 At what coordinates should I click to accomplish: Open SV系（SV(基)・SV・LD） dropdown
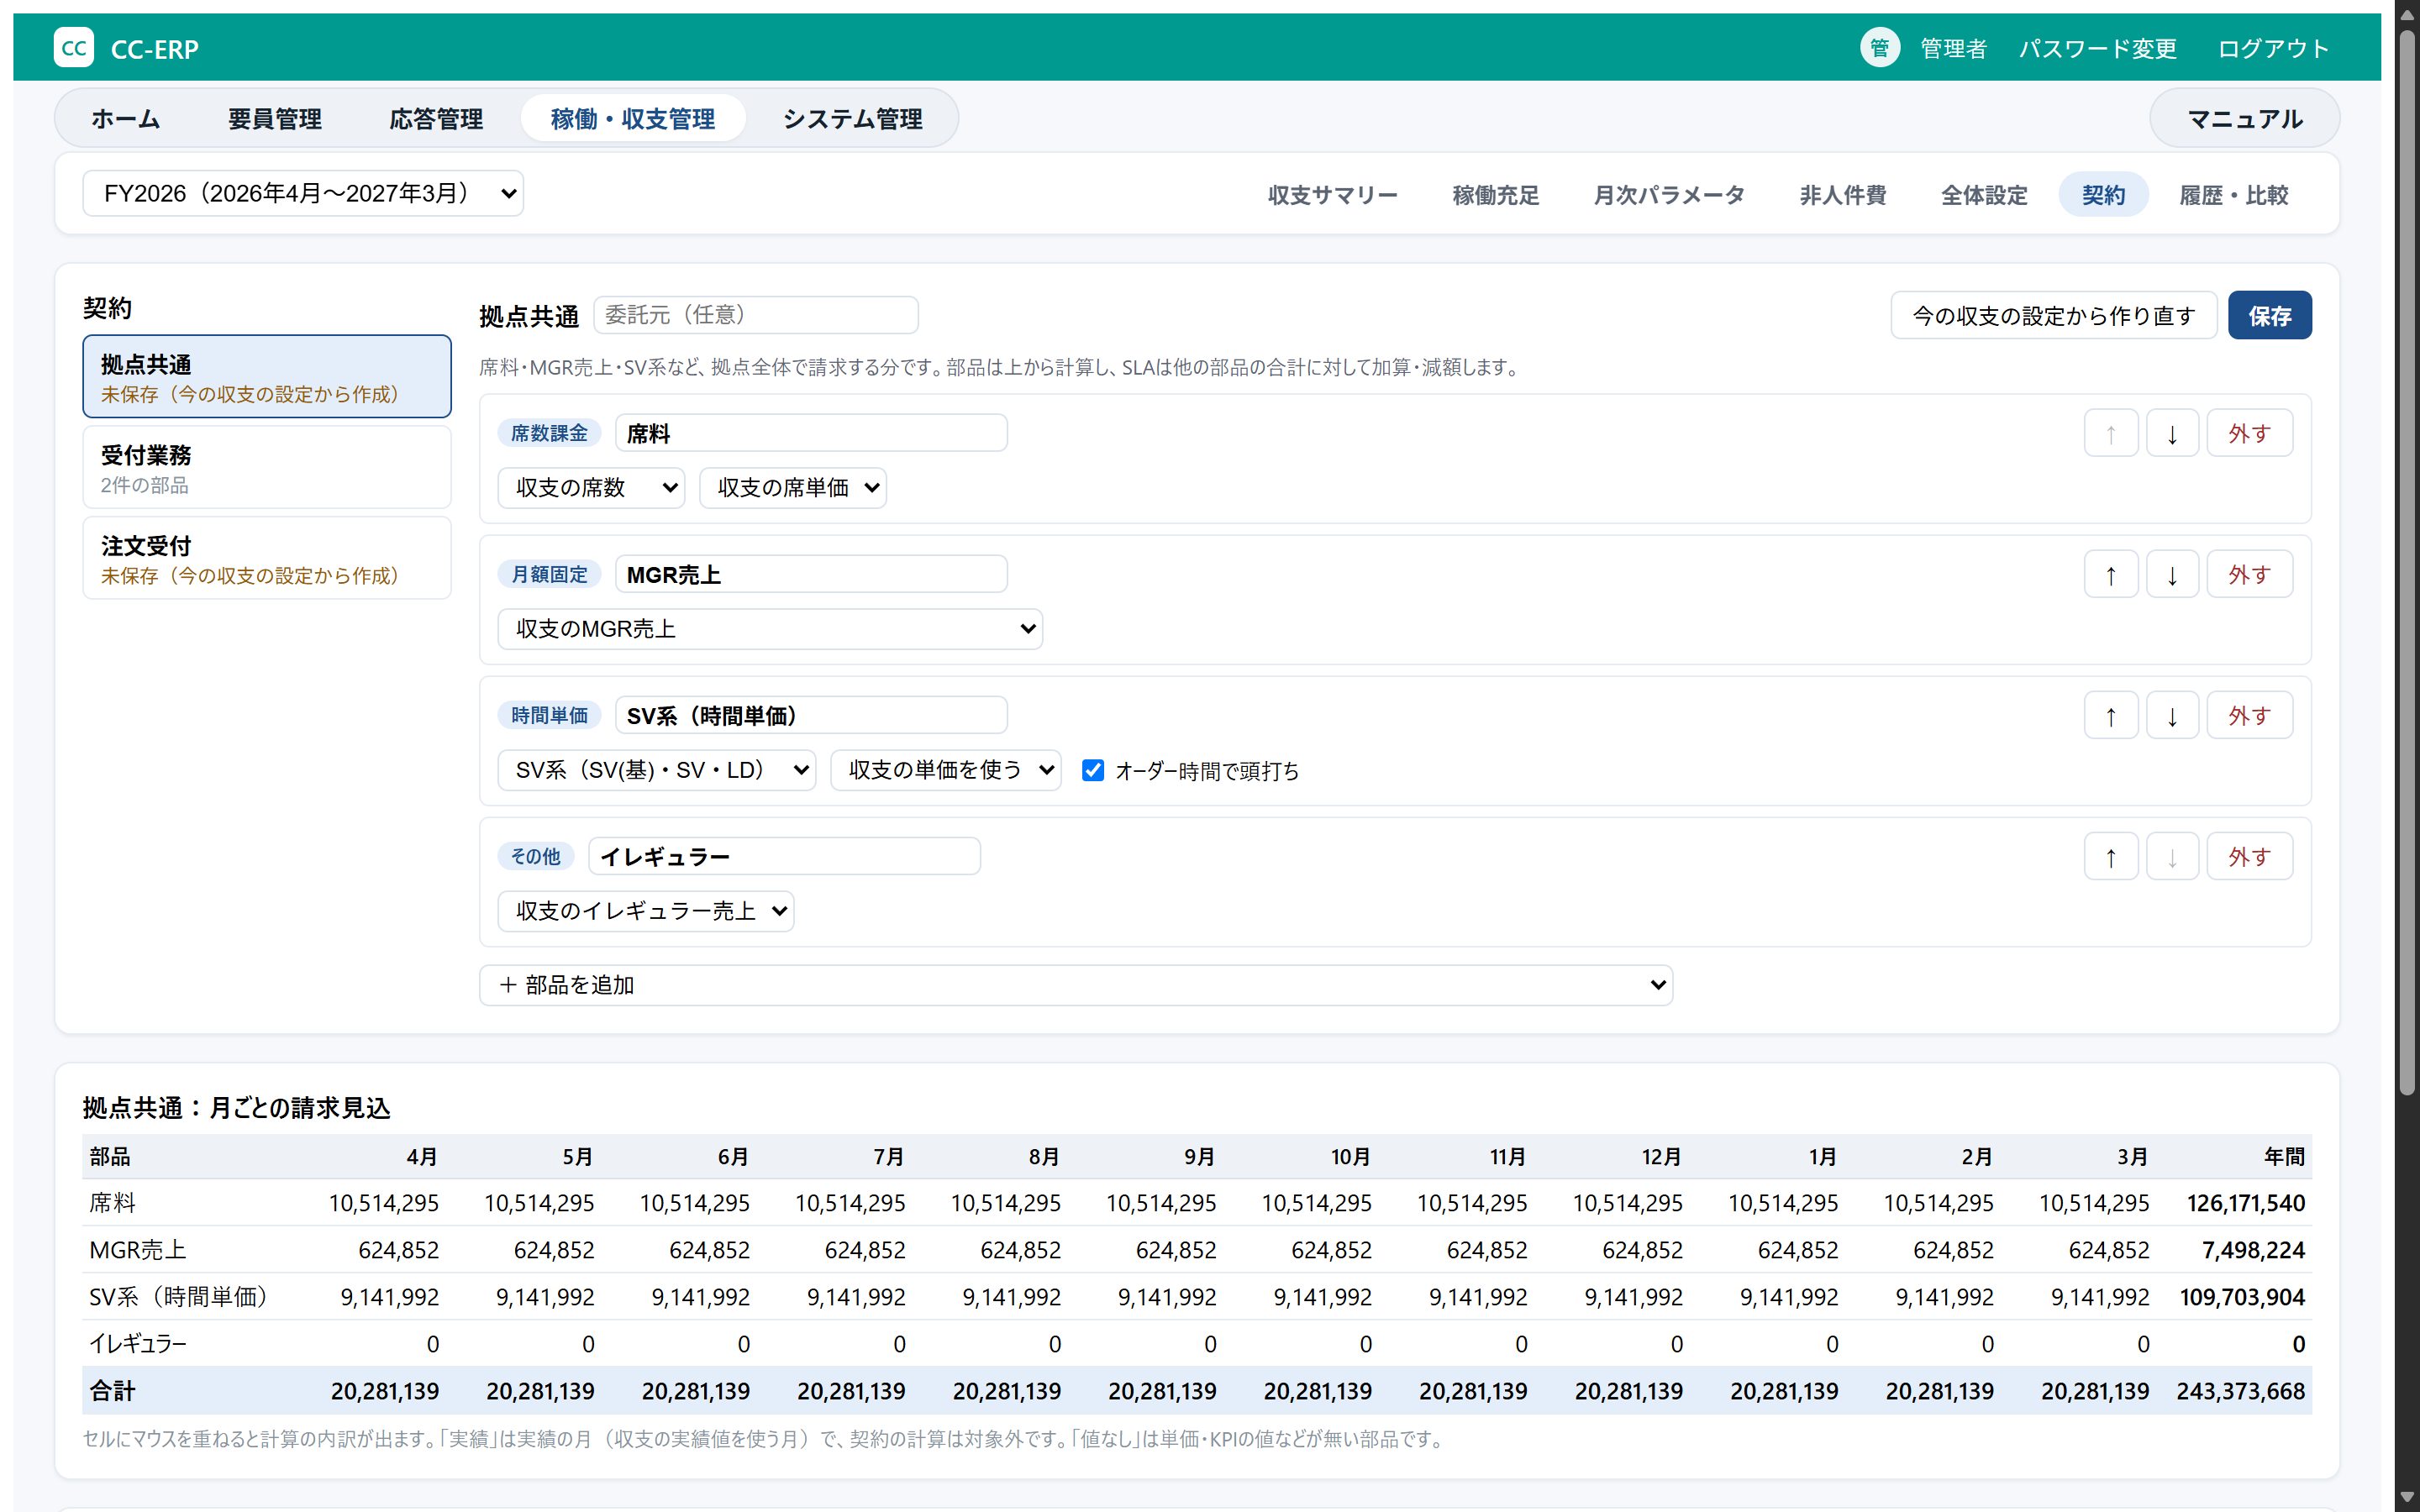(x=657, y=770)
